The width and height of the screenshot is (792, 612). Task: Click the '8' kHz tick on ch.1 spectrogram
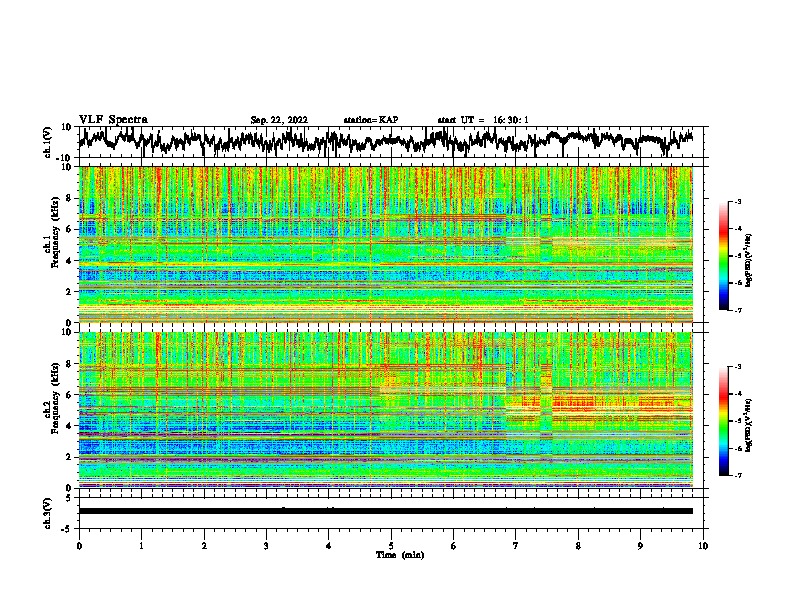70,198
